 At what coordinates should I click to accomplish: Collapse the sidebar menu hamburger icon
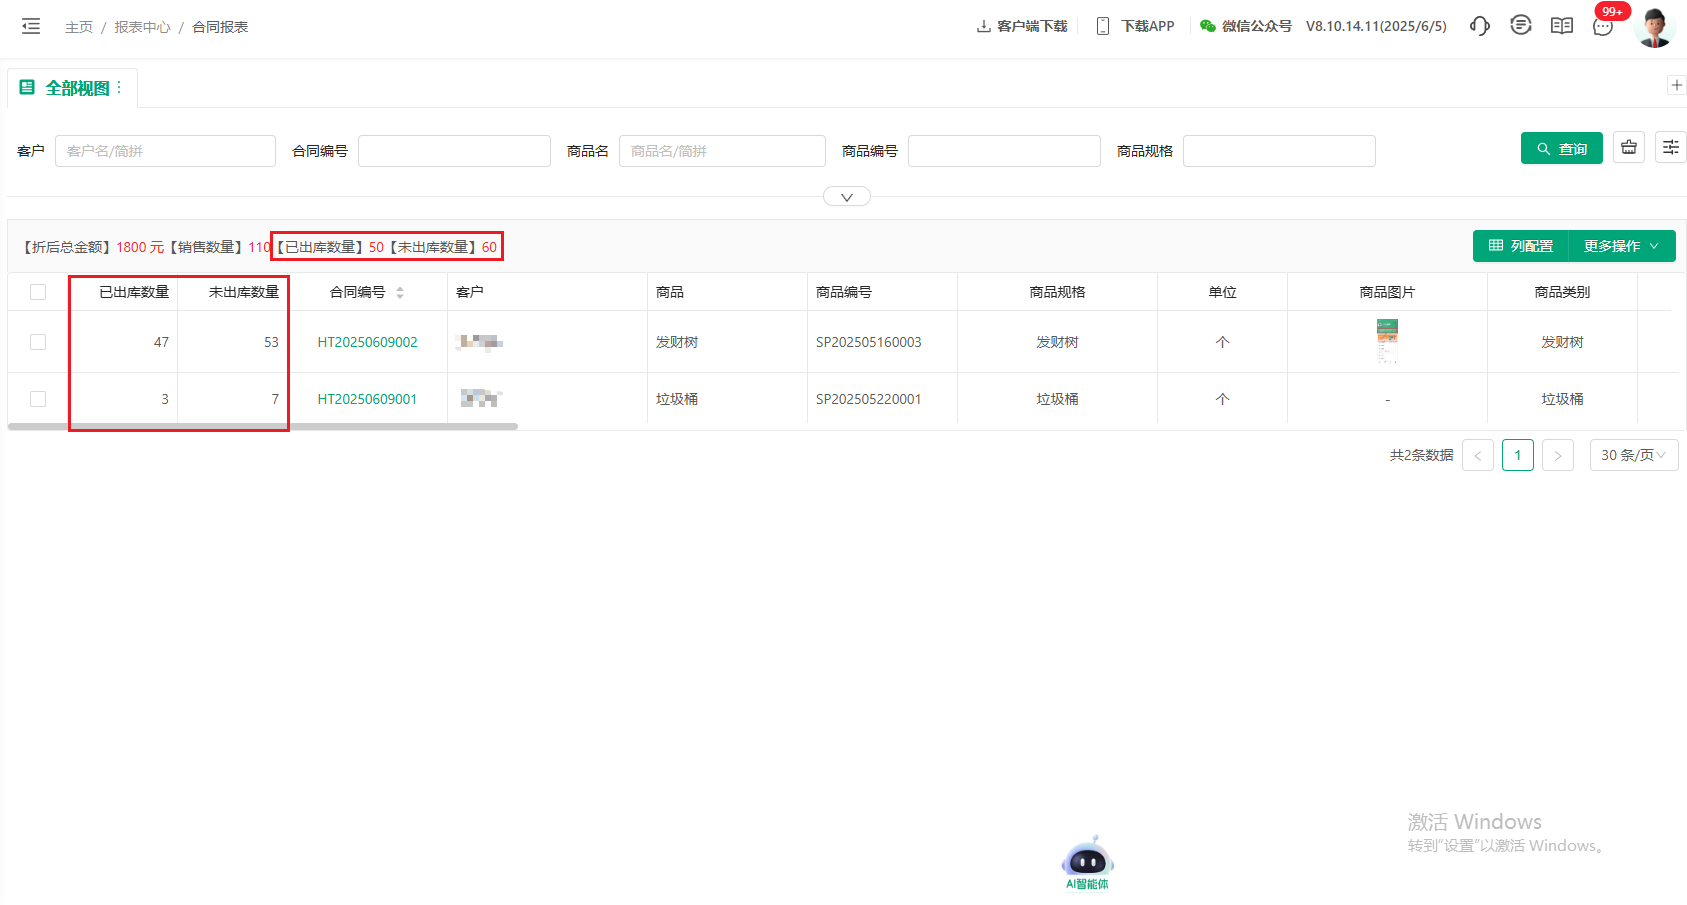point(31,27)
